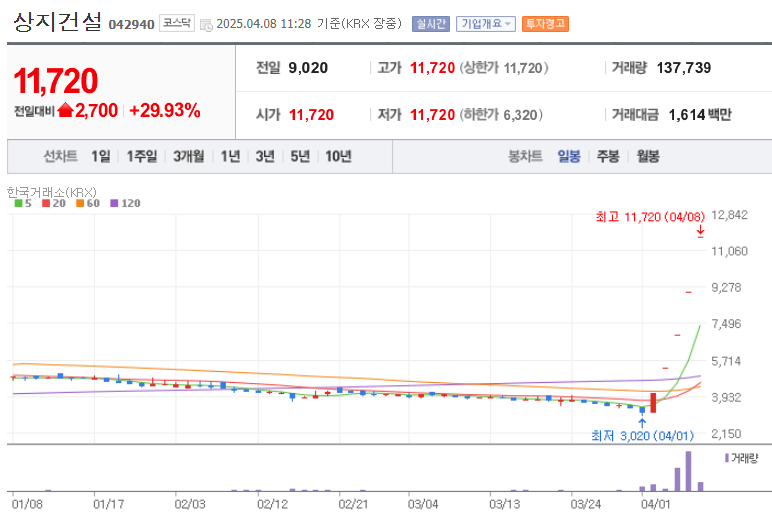Click the 선차트 section label

click(x=61, y=157)
